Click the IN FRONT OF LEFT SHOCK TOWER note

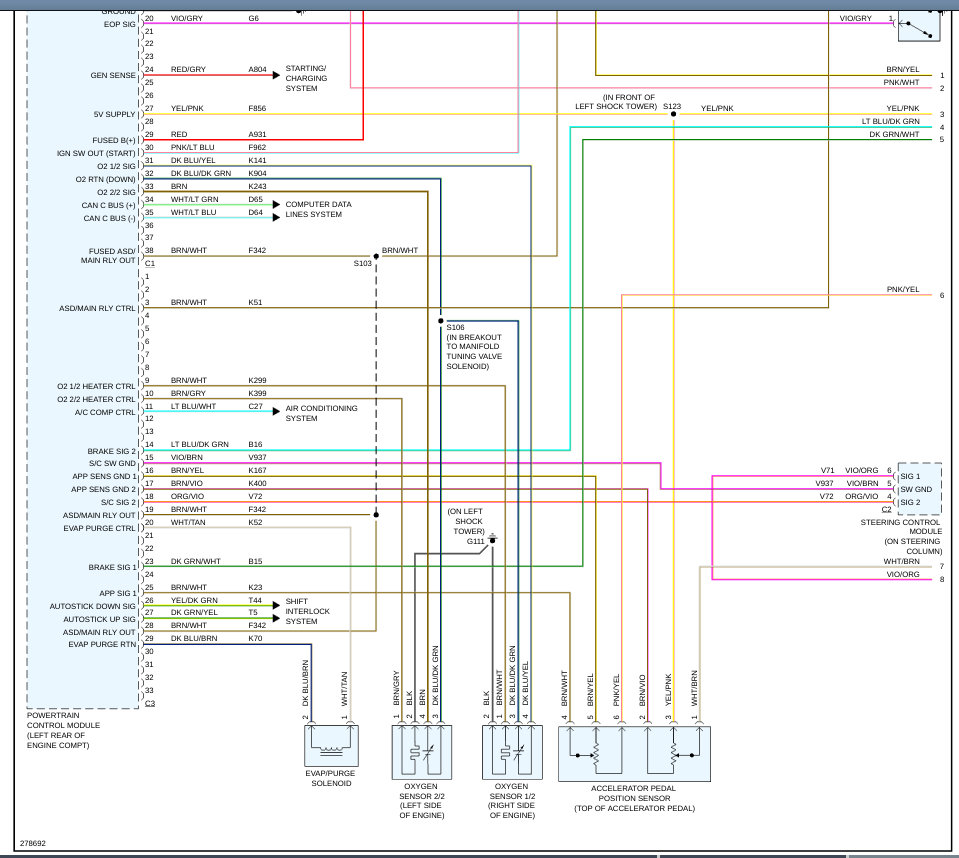click(616, 102)
